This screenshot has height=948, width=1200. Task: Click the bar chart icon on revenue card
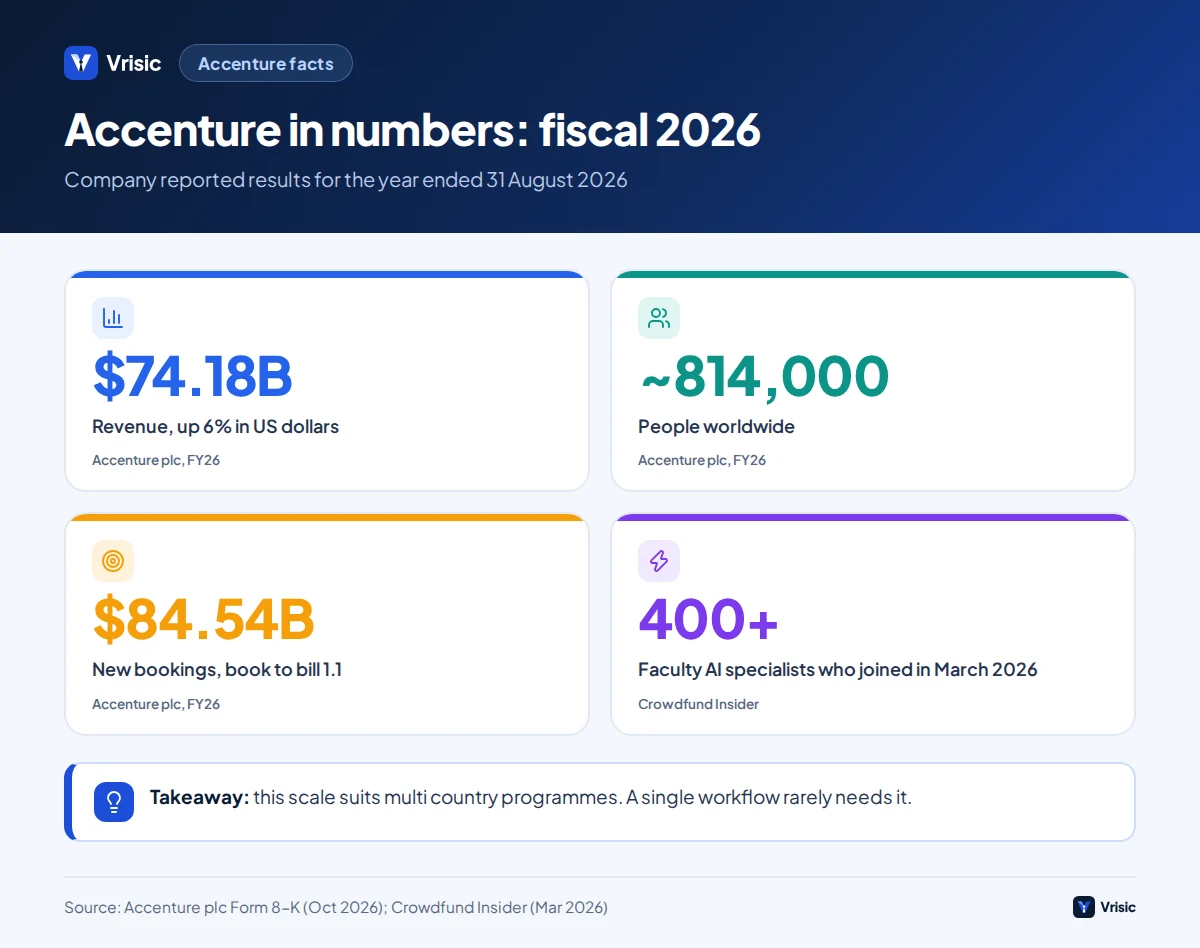click(113, 318)
